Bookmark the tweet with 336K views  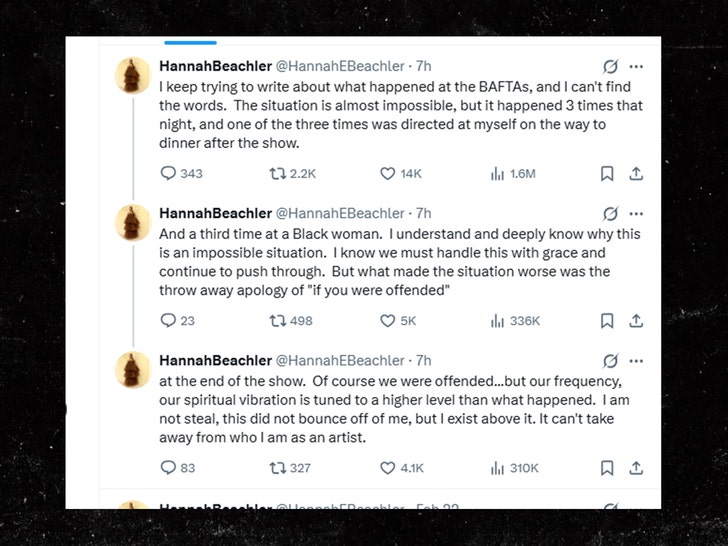606,320
